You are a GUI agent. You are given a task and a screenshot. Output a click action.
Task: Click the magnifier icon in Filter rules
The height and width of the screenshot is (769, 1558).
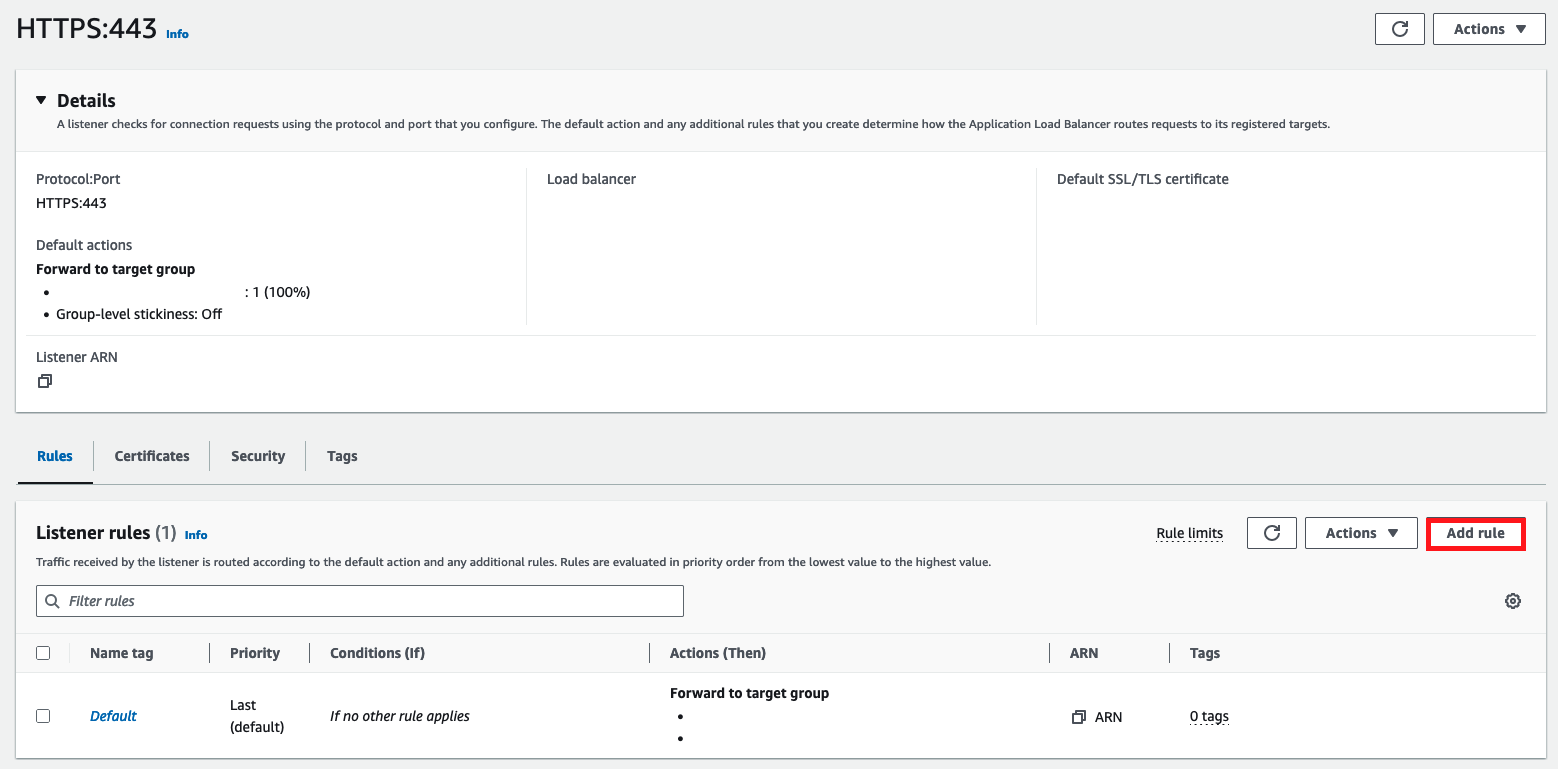click(x=53, y=601)
